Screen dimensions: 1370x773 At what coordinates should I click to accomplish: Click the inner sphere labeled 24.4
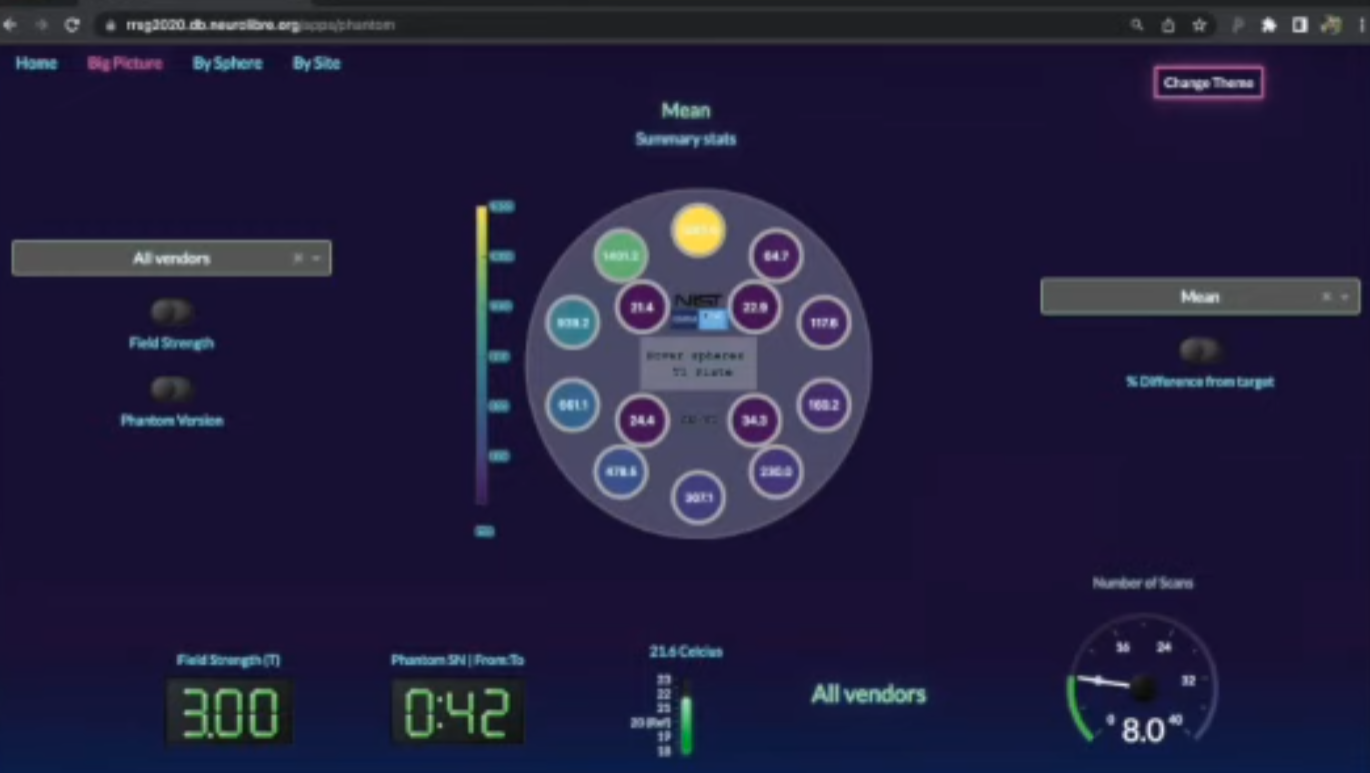[x=641, y=420]
